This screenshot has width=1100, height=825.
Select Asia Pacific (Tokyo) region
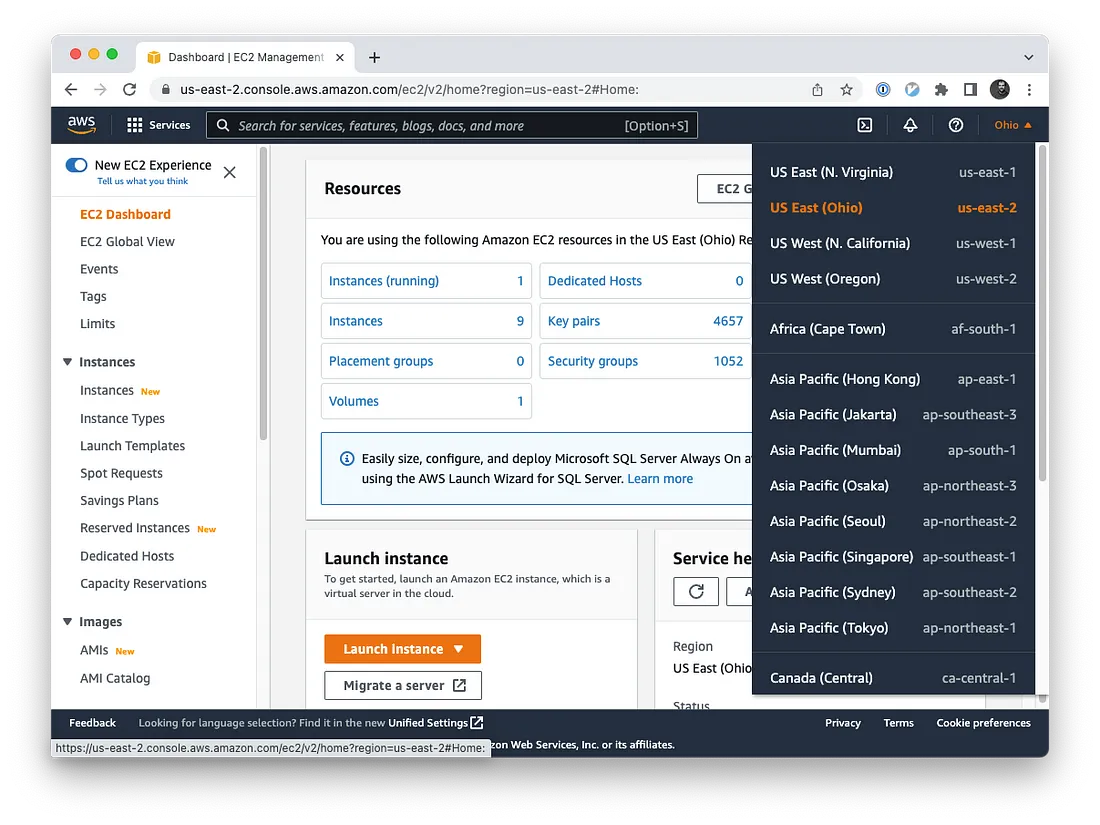click(893, 628)
